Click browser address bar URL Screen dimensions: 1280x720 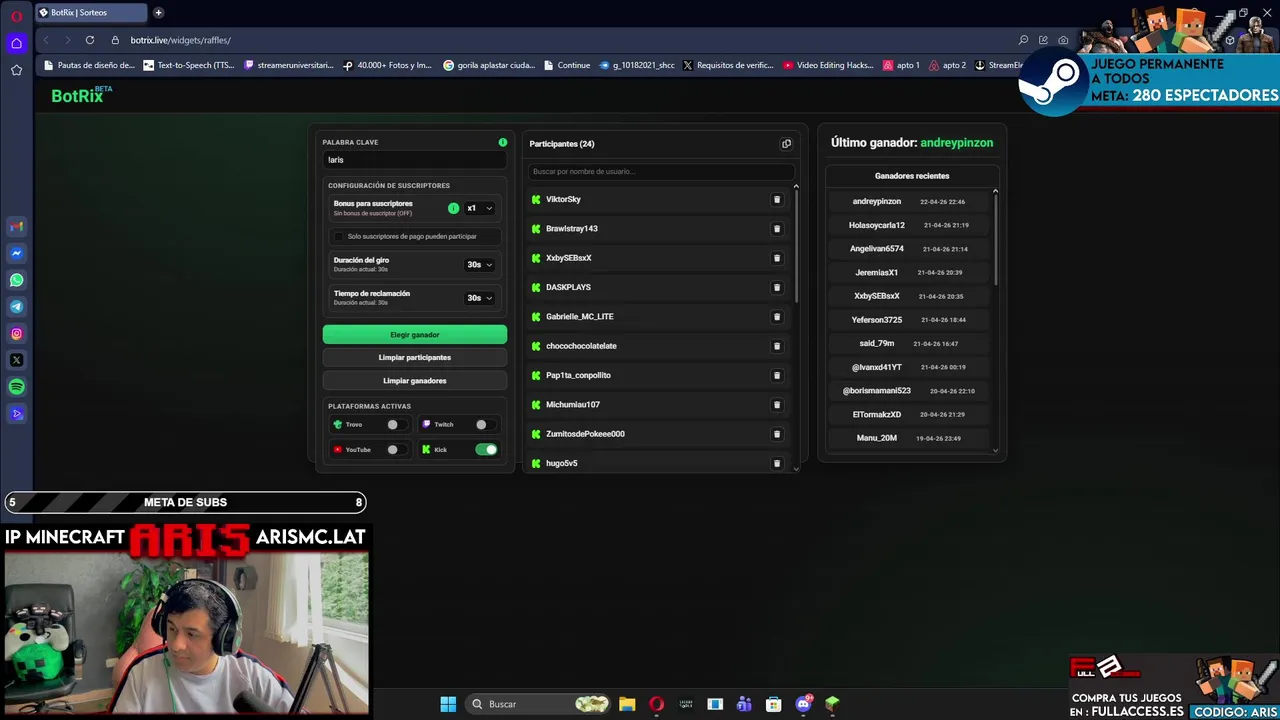coord(180,40)
